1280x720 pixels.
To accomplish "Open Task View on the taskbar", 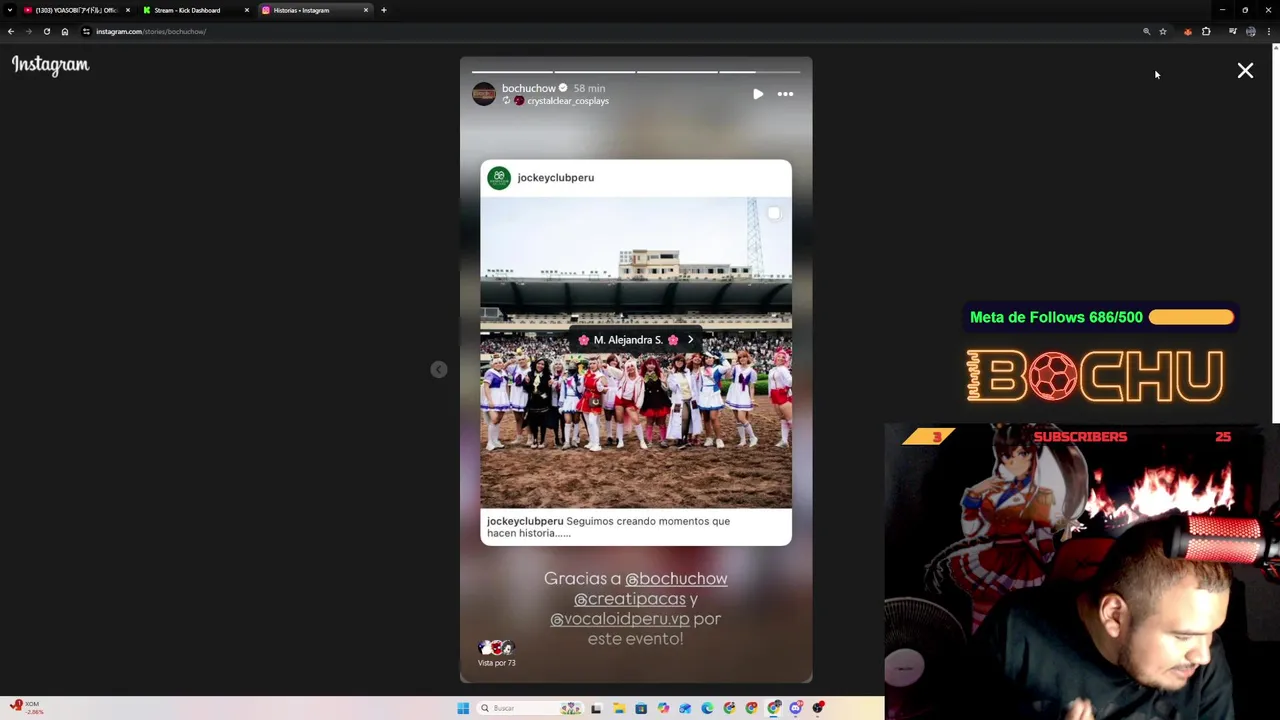I will [x=596, y=708].
